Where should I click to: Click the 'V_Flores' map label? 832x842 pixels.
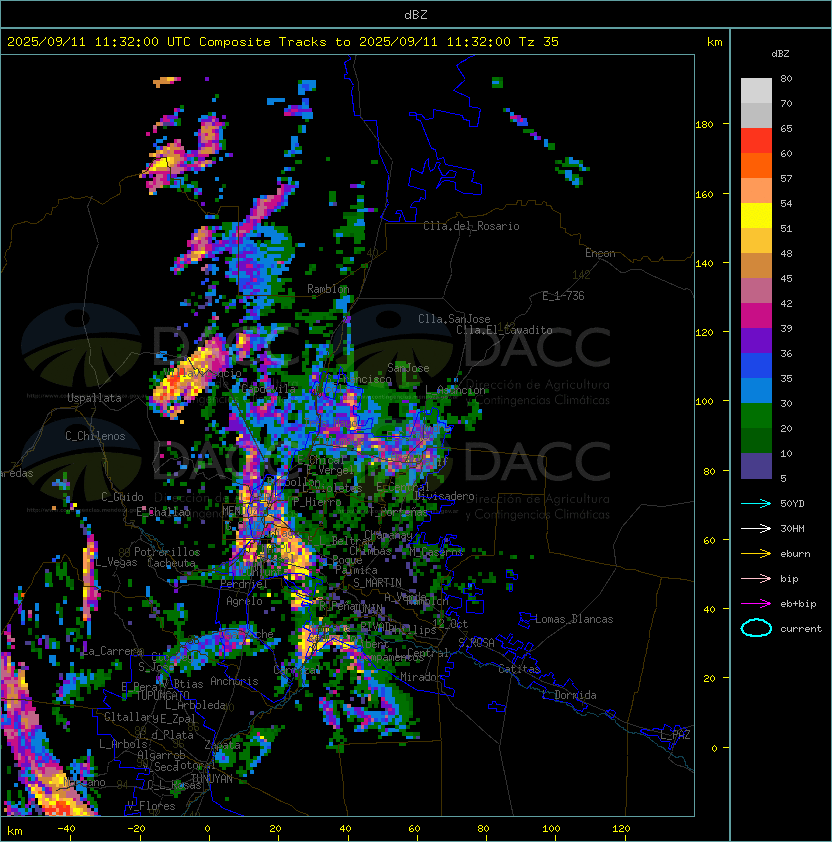[151, 806]
